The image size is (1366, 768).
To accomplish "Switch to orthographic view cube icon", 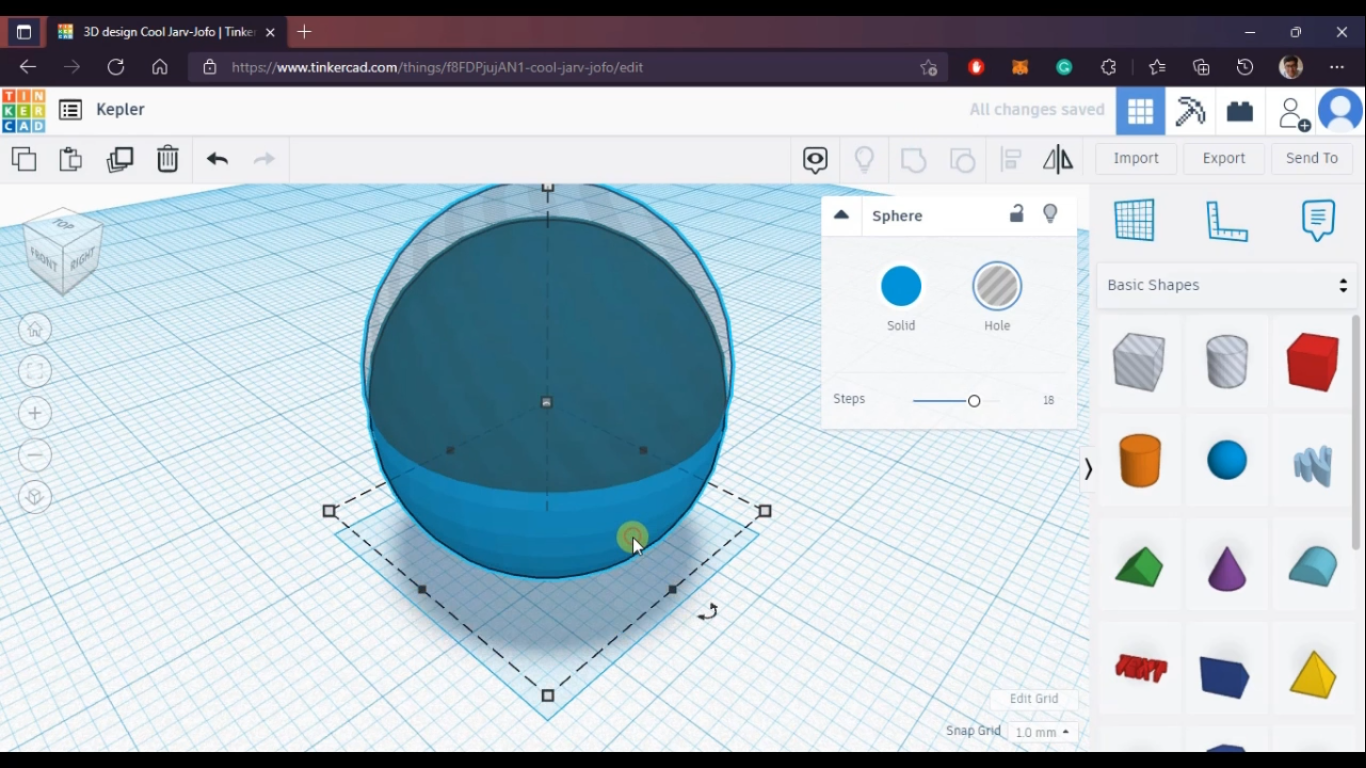I will click(x=35, y=497).
